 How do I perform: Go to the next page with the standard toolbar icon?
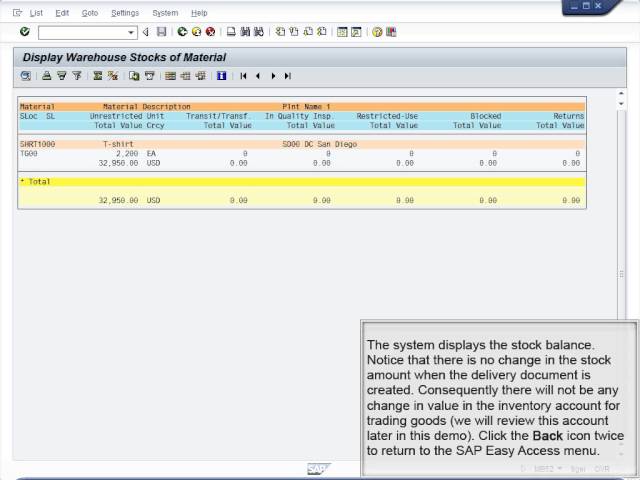click(308, 32)
